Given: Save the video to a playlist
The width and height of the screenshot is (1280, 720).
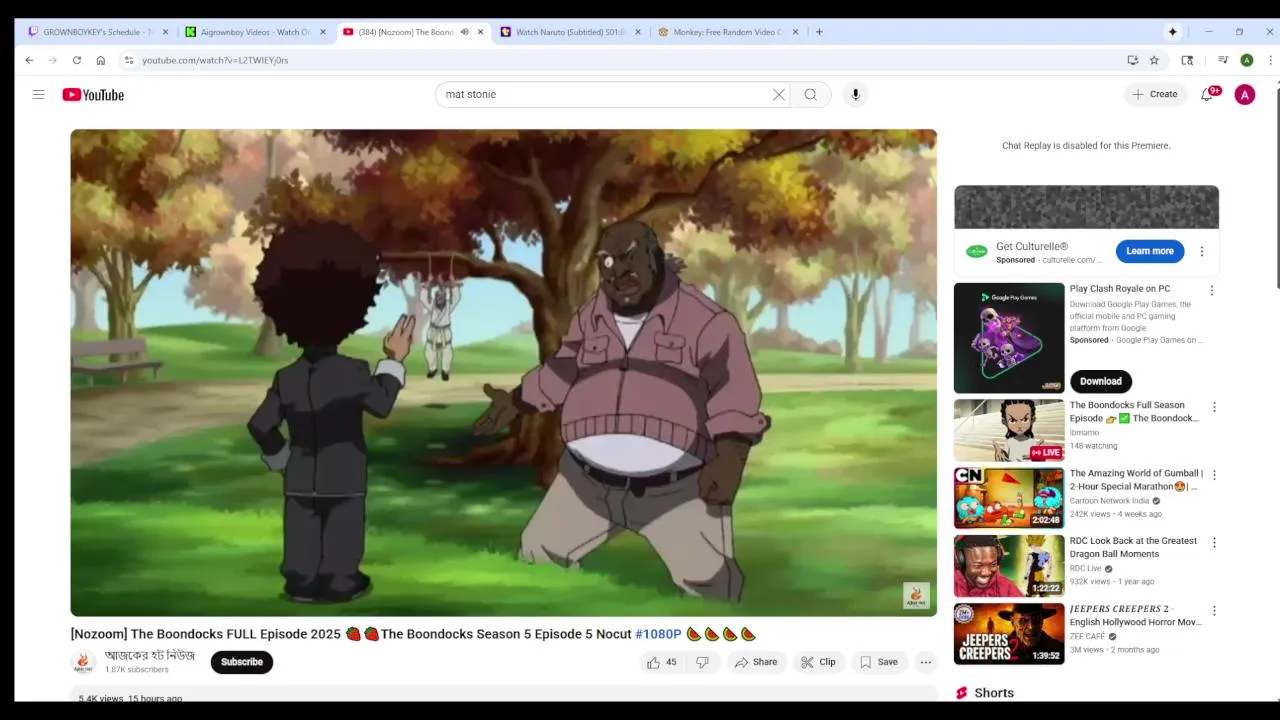Looking at the screenshot, I should tap(878, 662).
